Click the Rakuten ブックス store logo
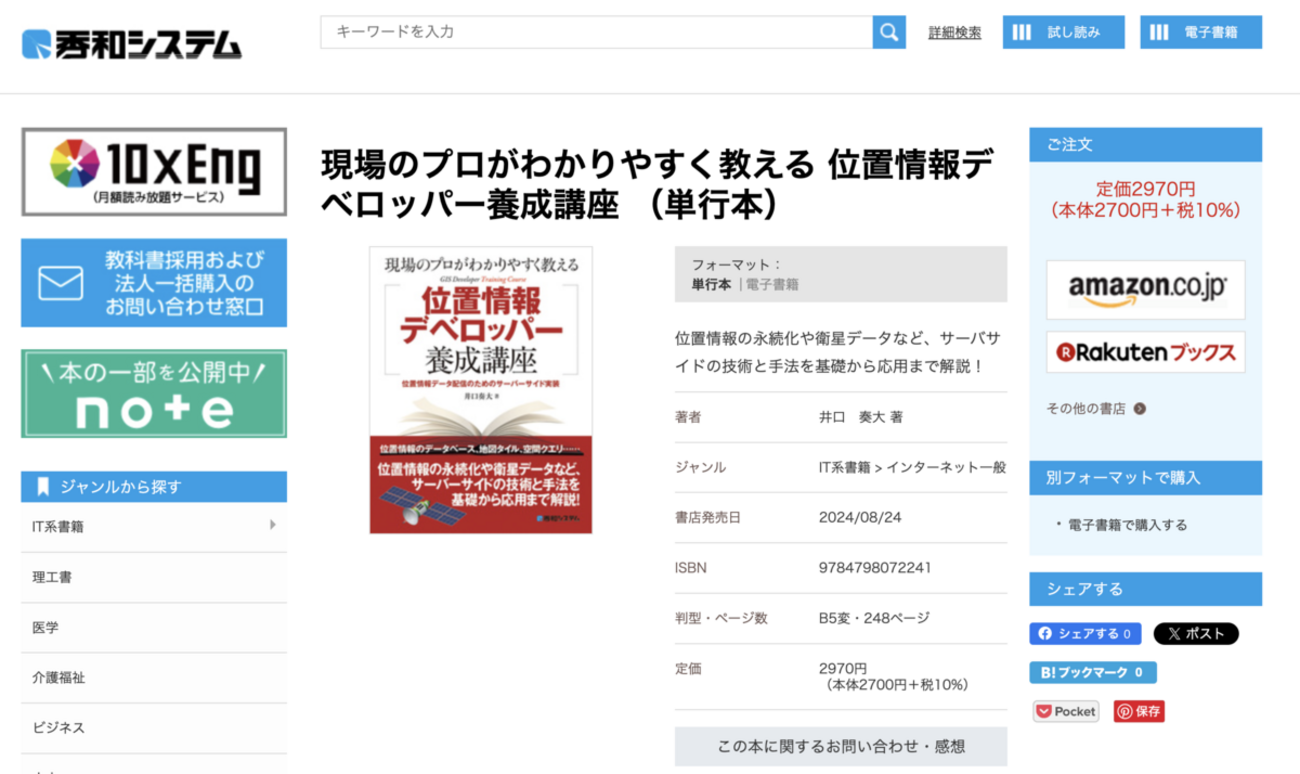Image resolution: width=1300 pixels, height=774 pixels. click(1144, 352)
